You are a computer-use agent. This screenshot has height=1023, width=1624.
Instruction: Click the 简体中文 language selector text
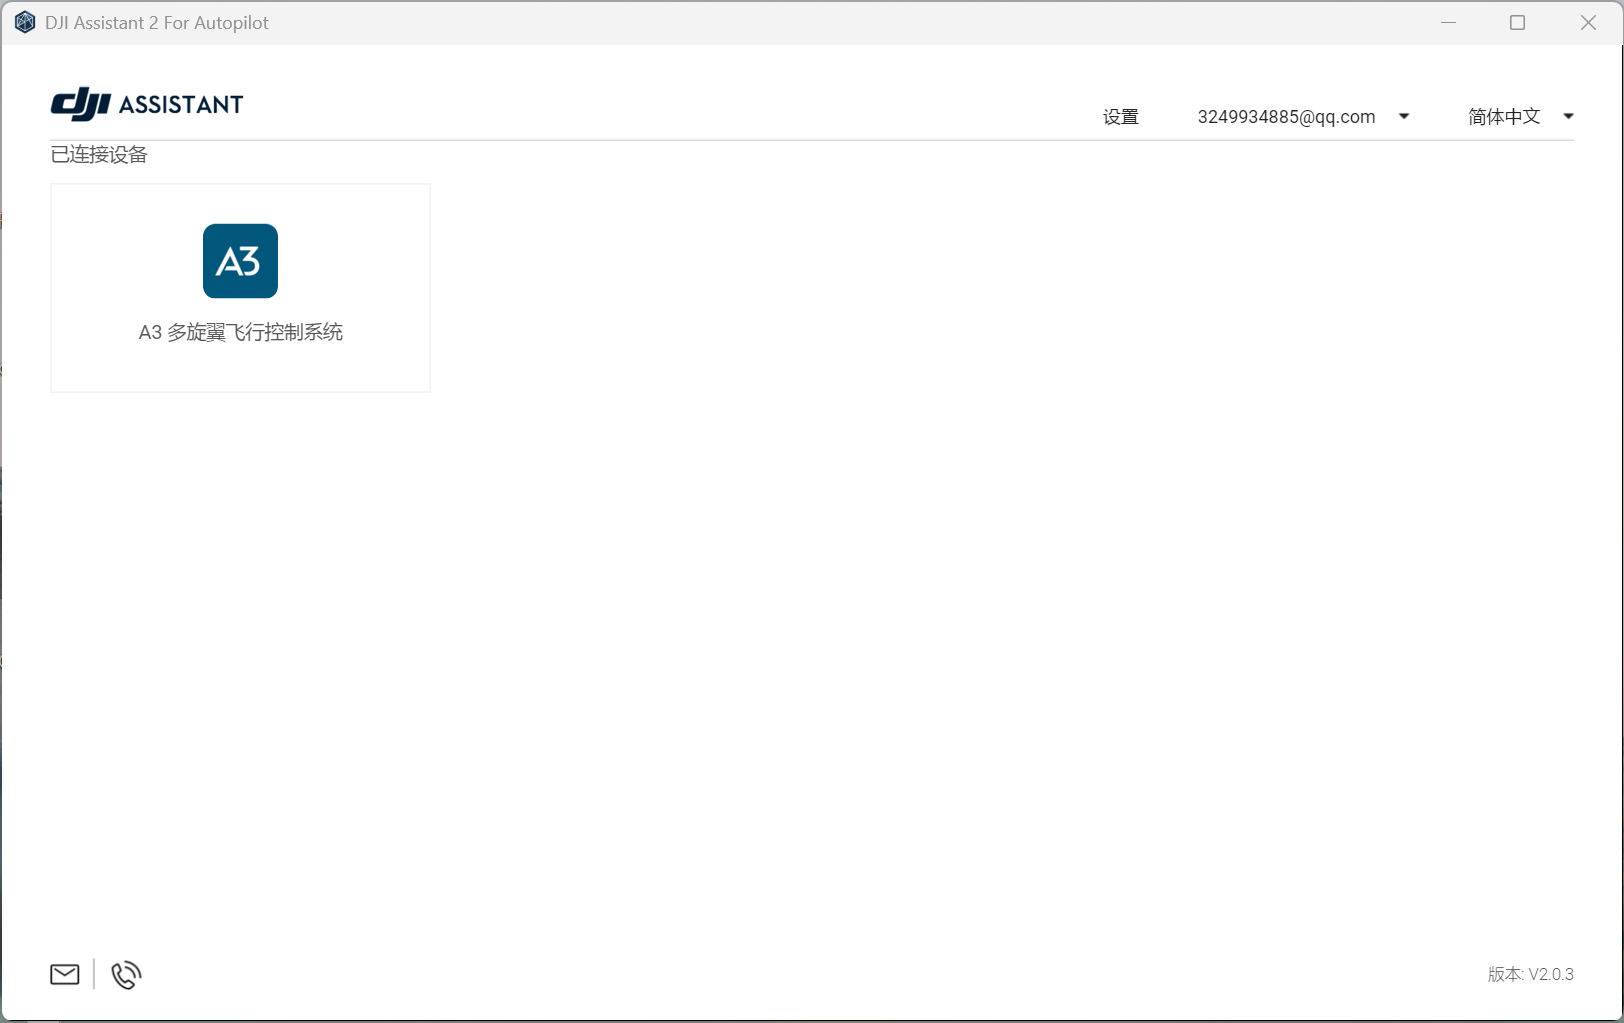tap(1504, 117)
